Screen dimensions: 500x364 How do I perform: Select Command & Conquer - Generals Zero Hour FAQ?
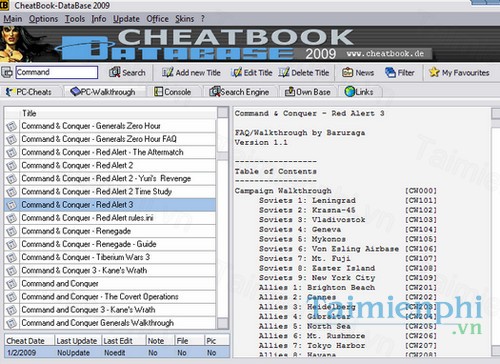tap(110, 139)
